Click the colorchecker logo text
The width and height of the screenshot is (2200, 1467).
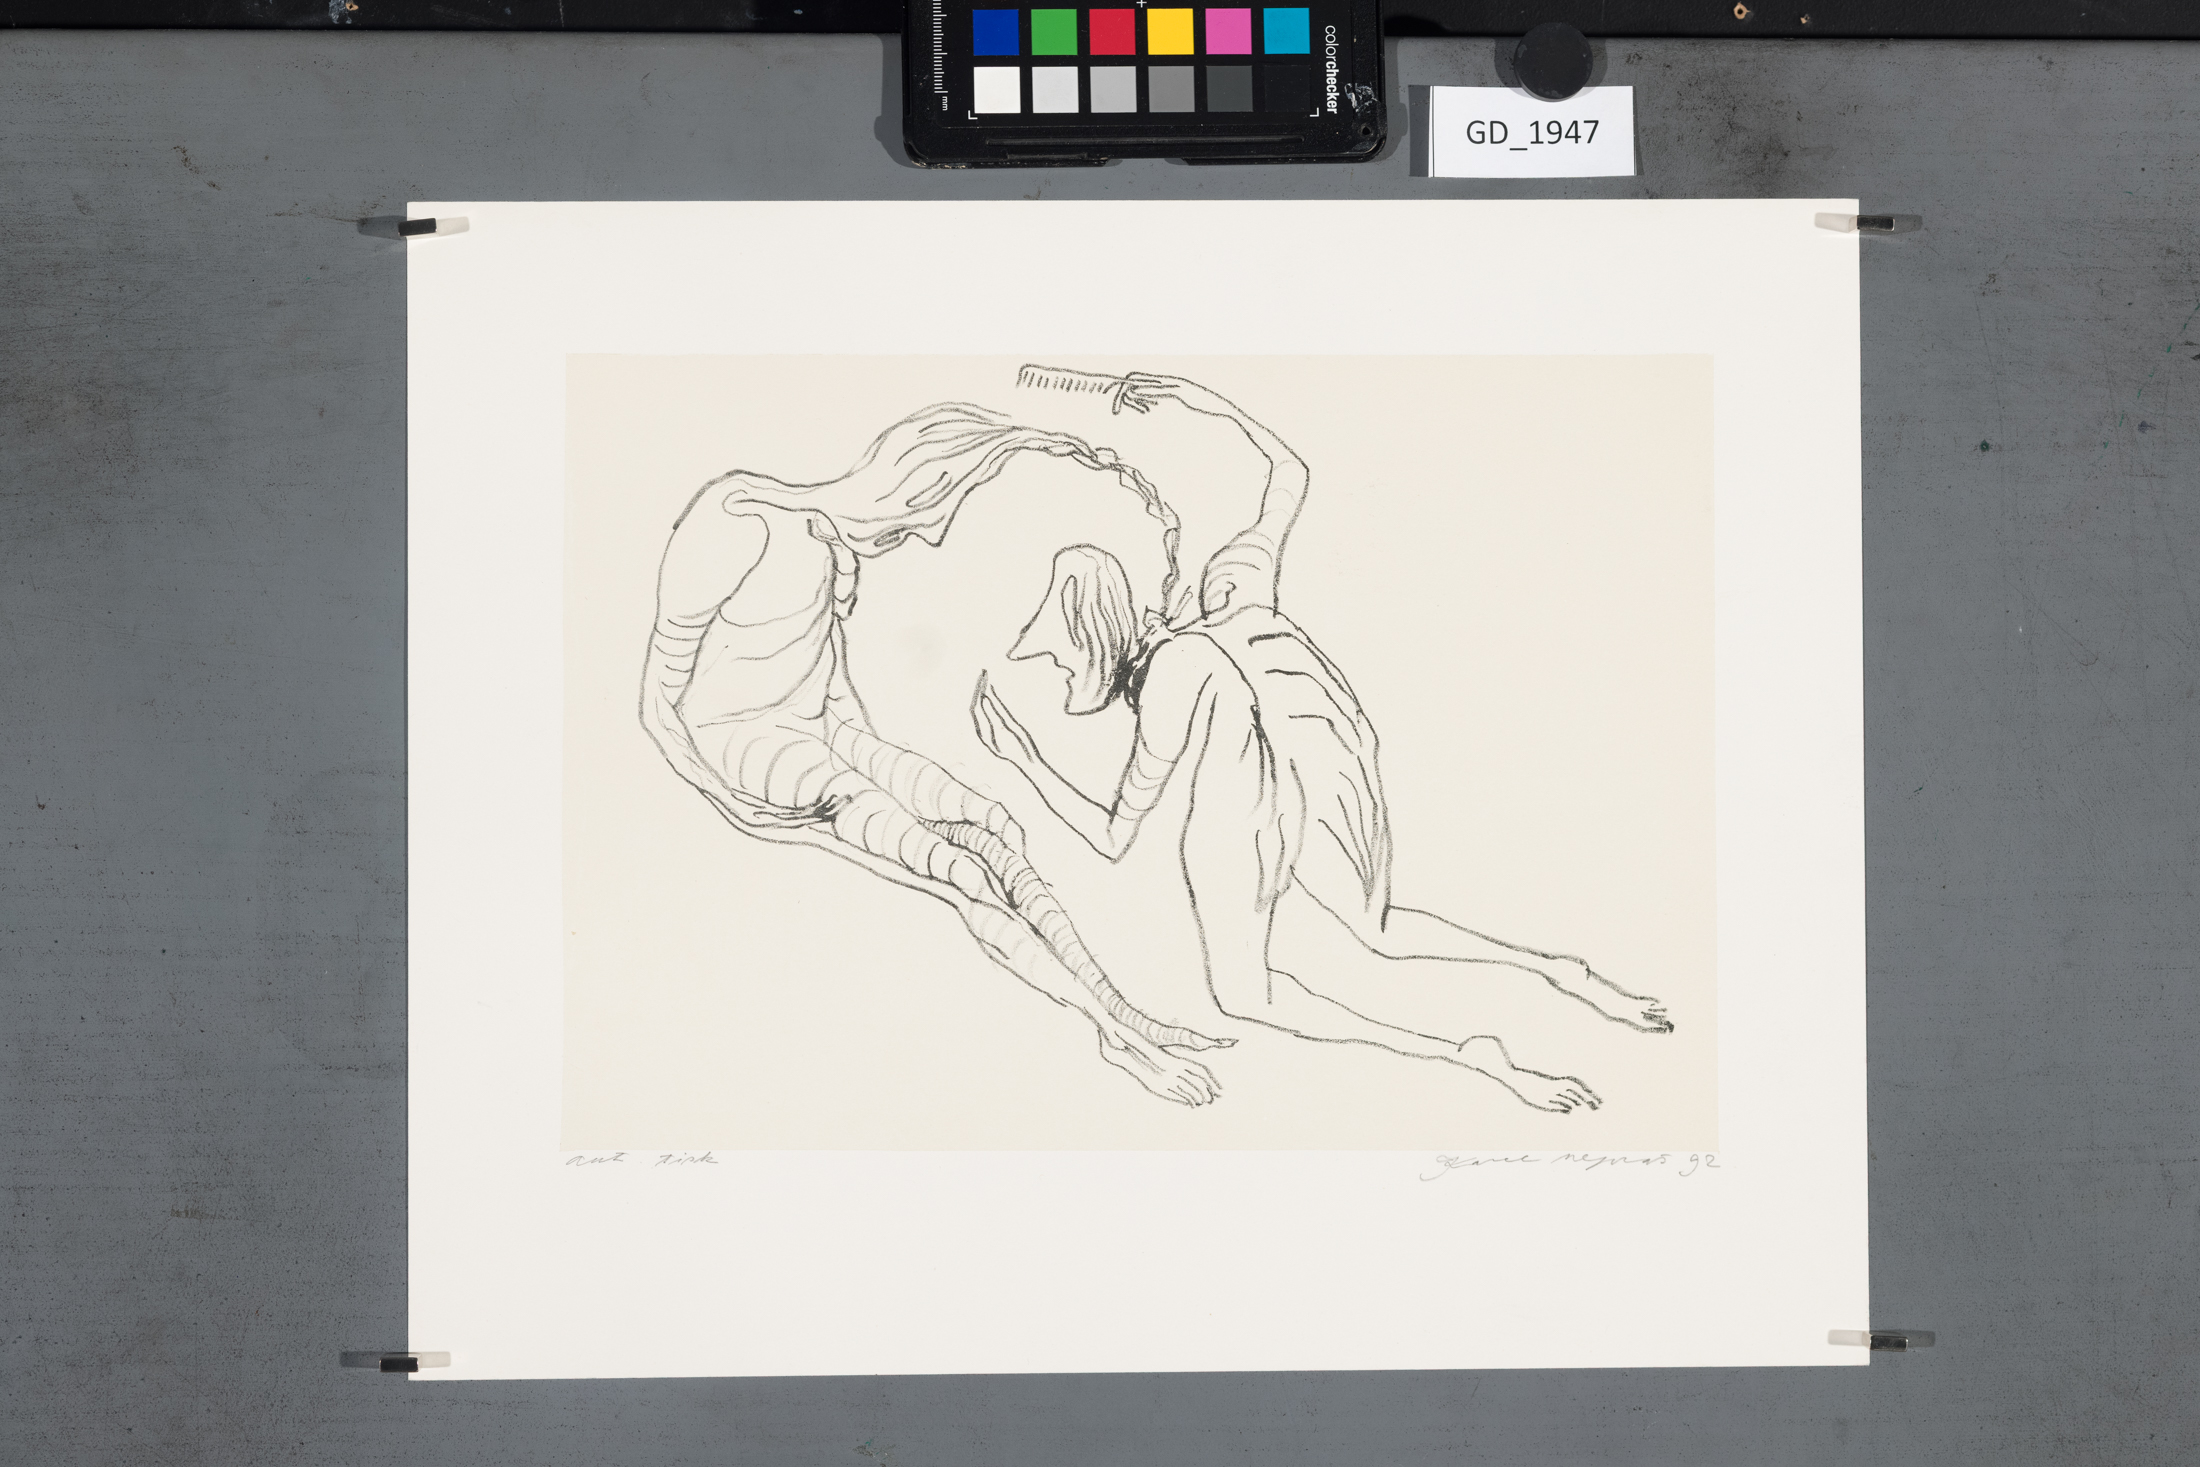click(1331, 68)
